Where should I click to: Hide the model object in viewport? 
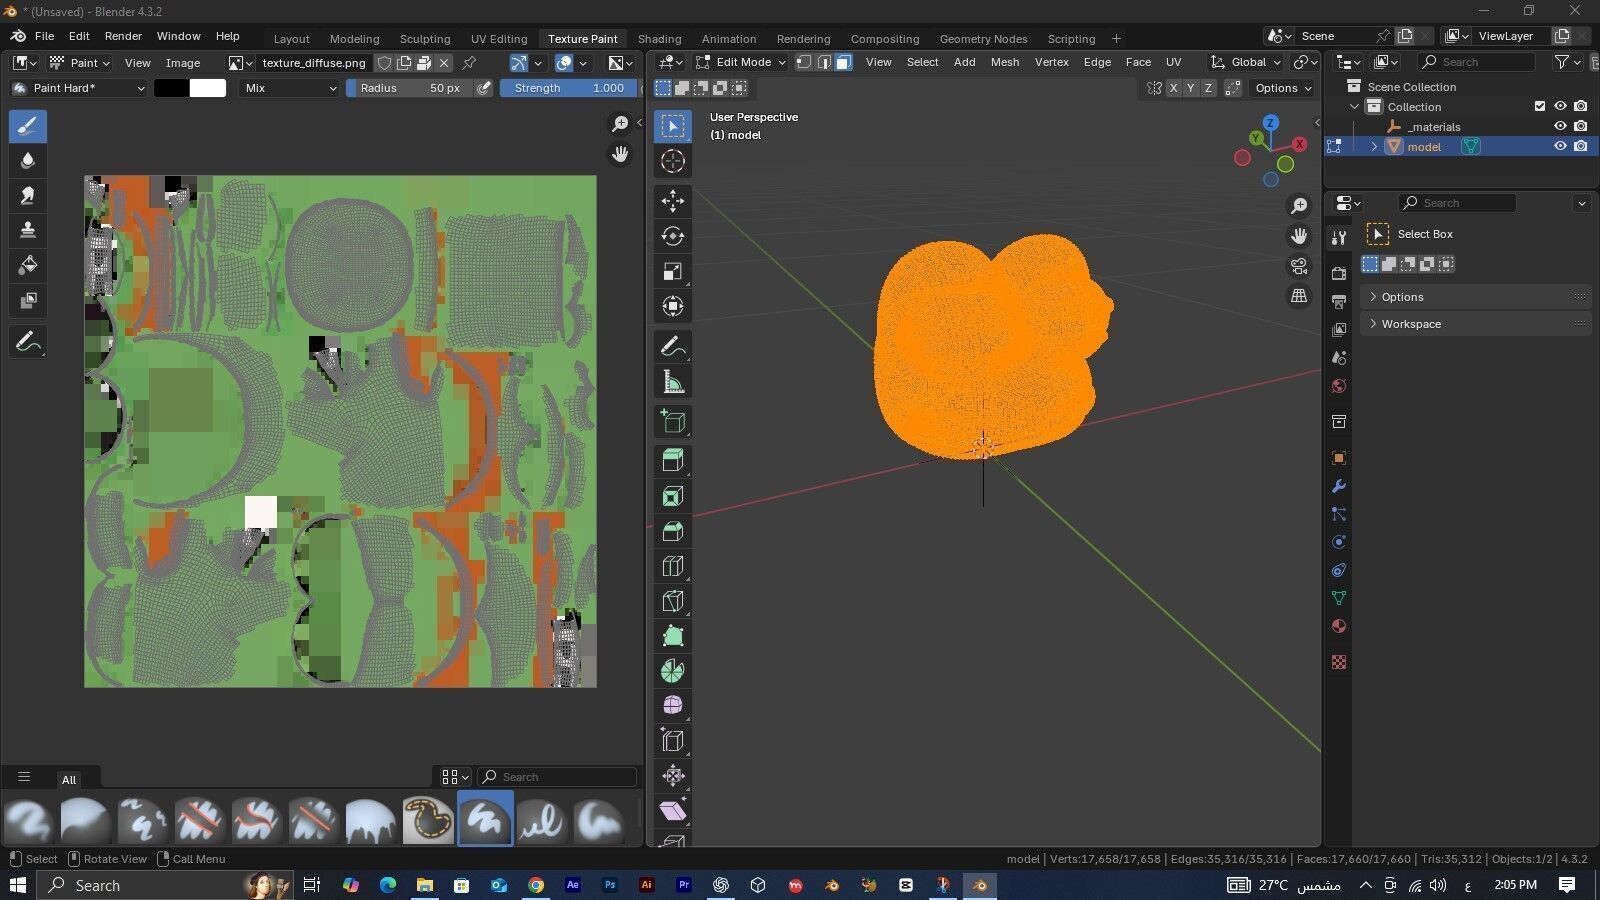[1560, 146]
